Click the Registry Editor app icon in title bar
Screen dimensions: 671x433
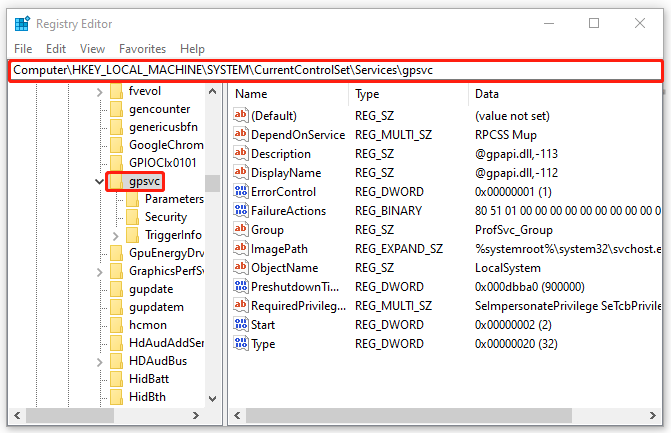coord(22,24)
